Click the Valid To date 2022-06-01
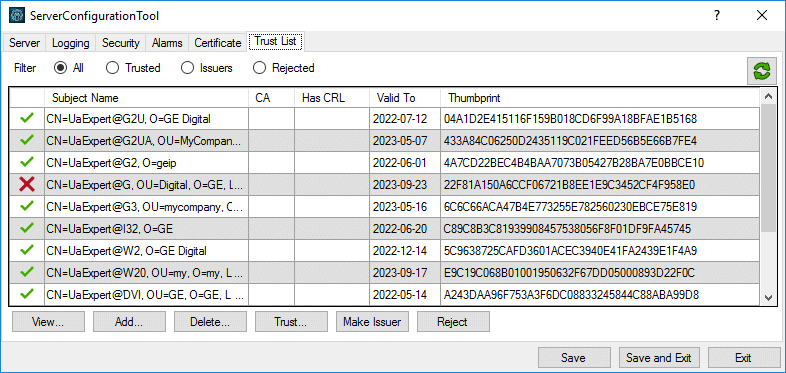This screenshot has height=373, width=786. pos(400,163)
